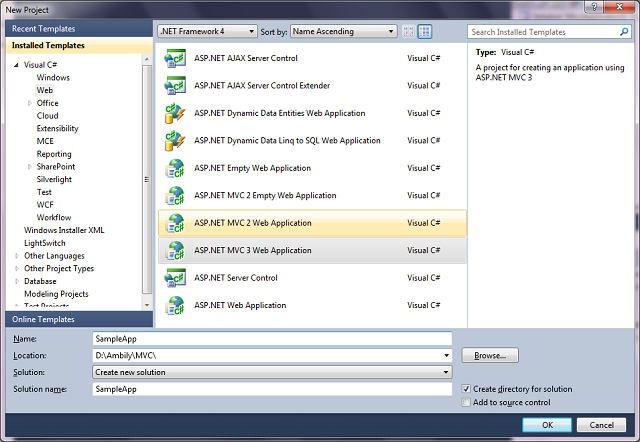640x442 pixels.
Task: Switch to small icons view
Action: tap(409, 32)
